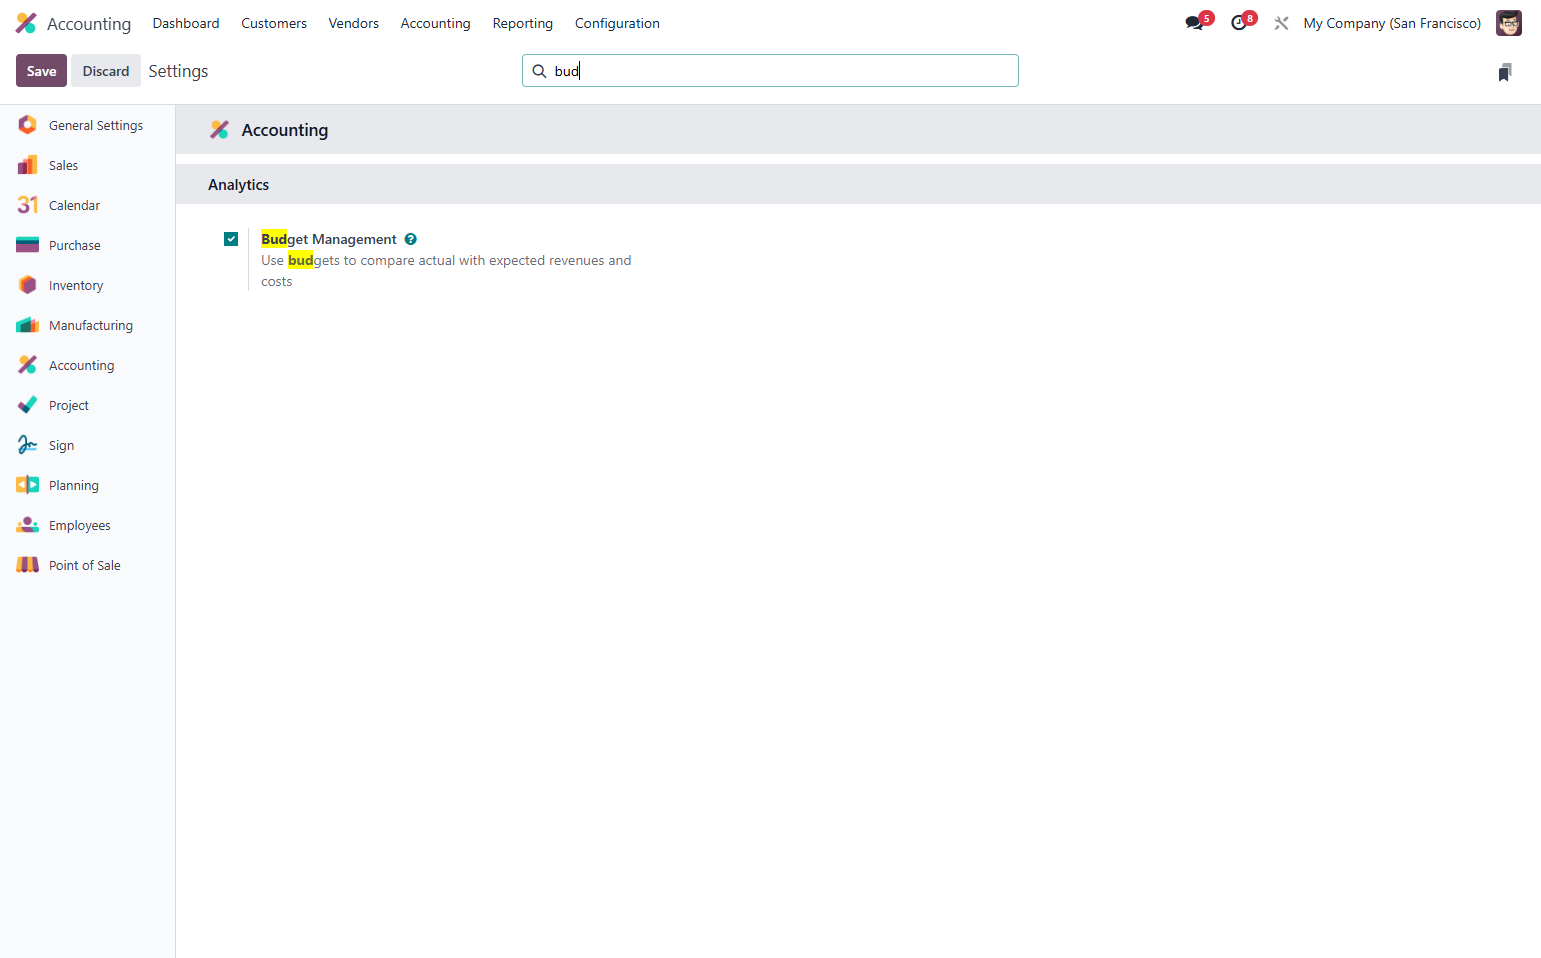Open Point of Sale settings section
1541x958 pixels.
(x=88, y=565)
